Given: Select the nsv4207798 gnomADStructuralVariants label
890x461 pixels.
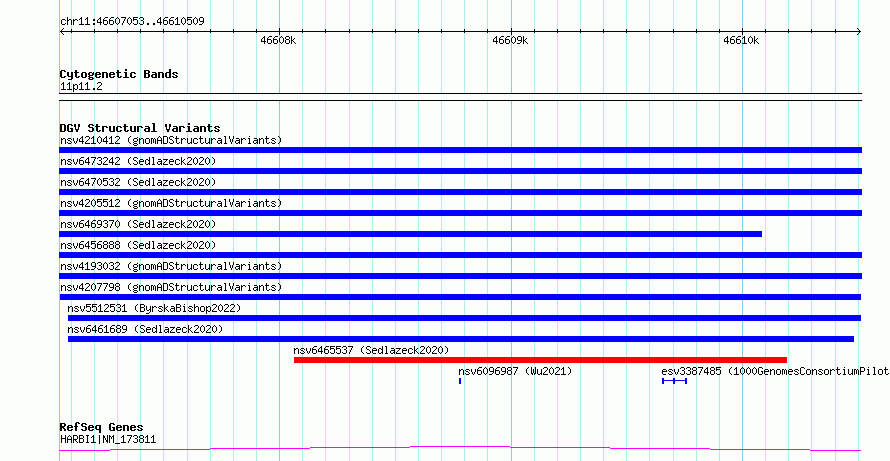Looking at the screenshot, I should coord(171,287).
